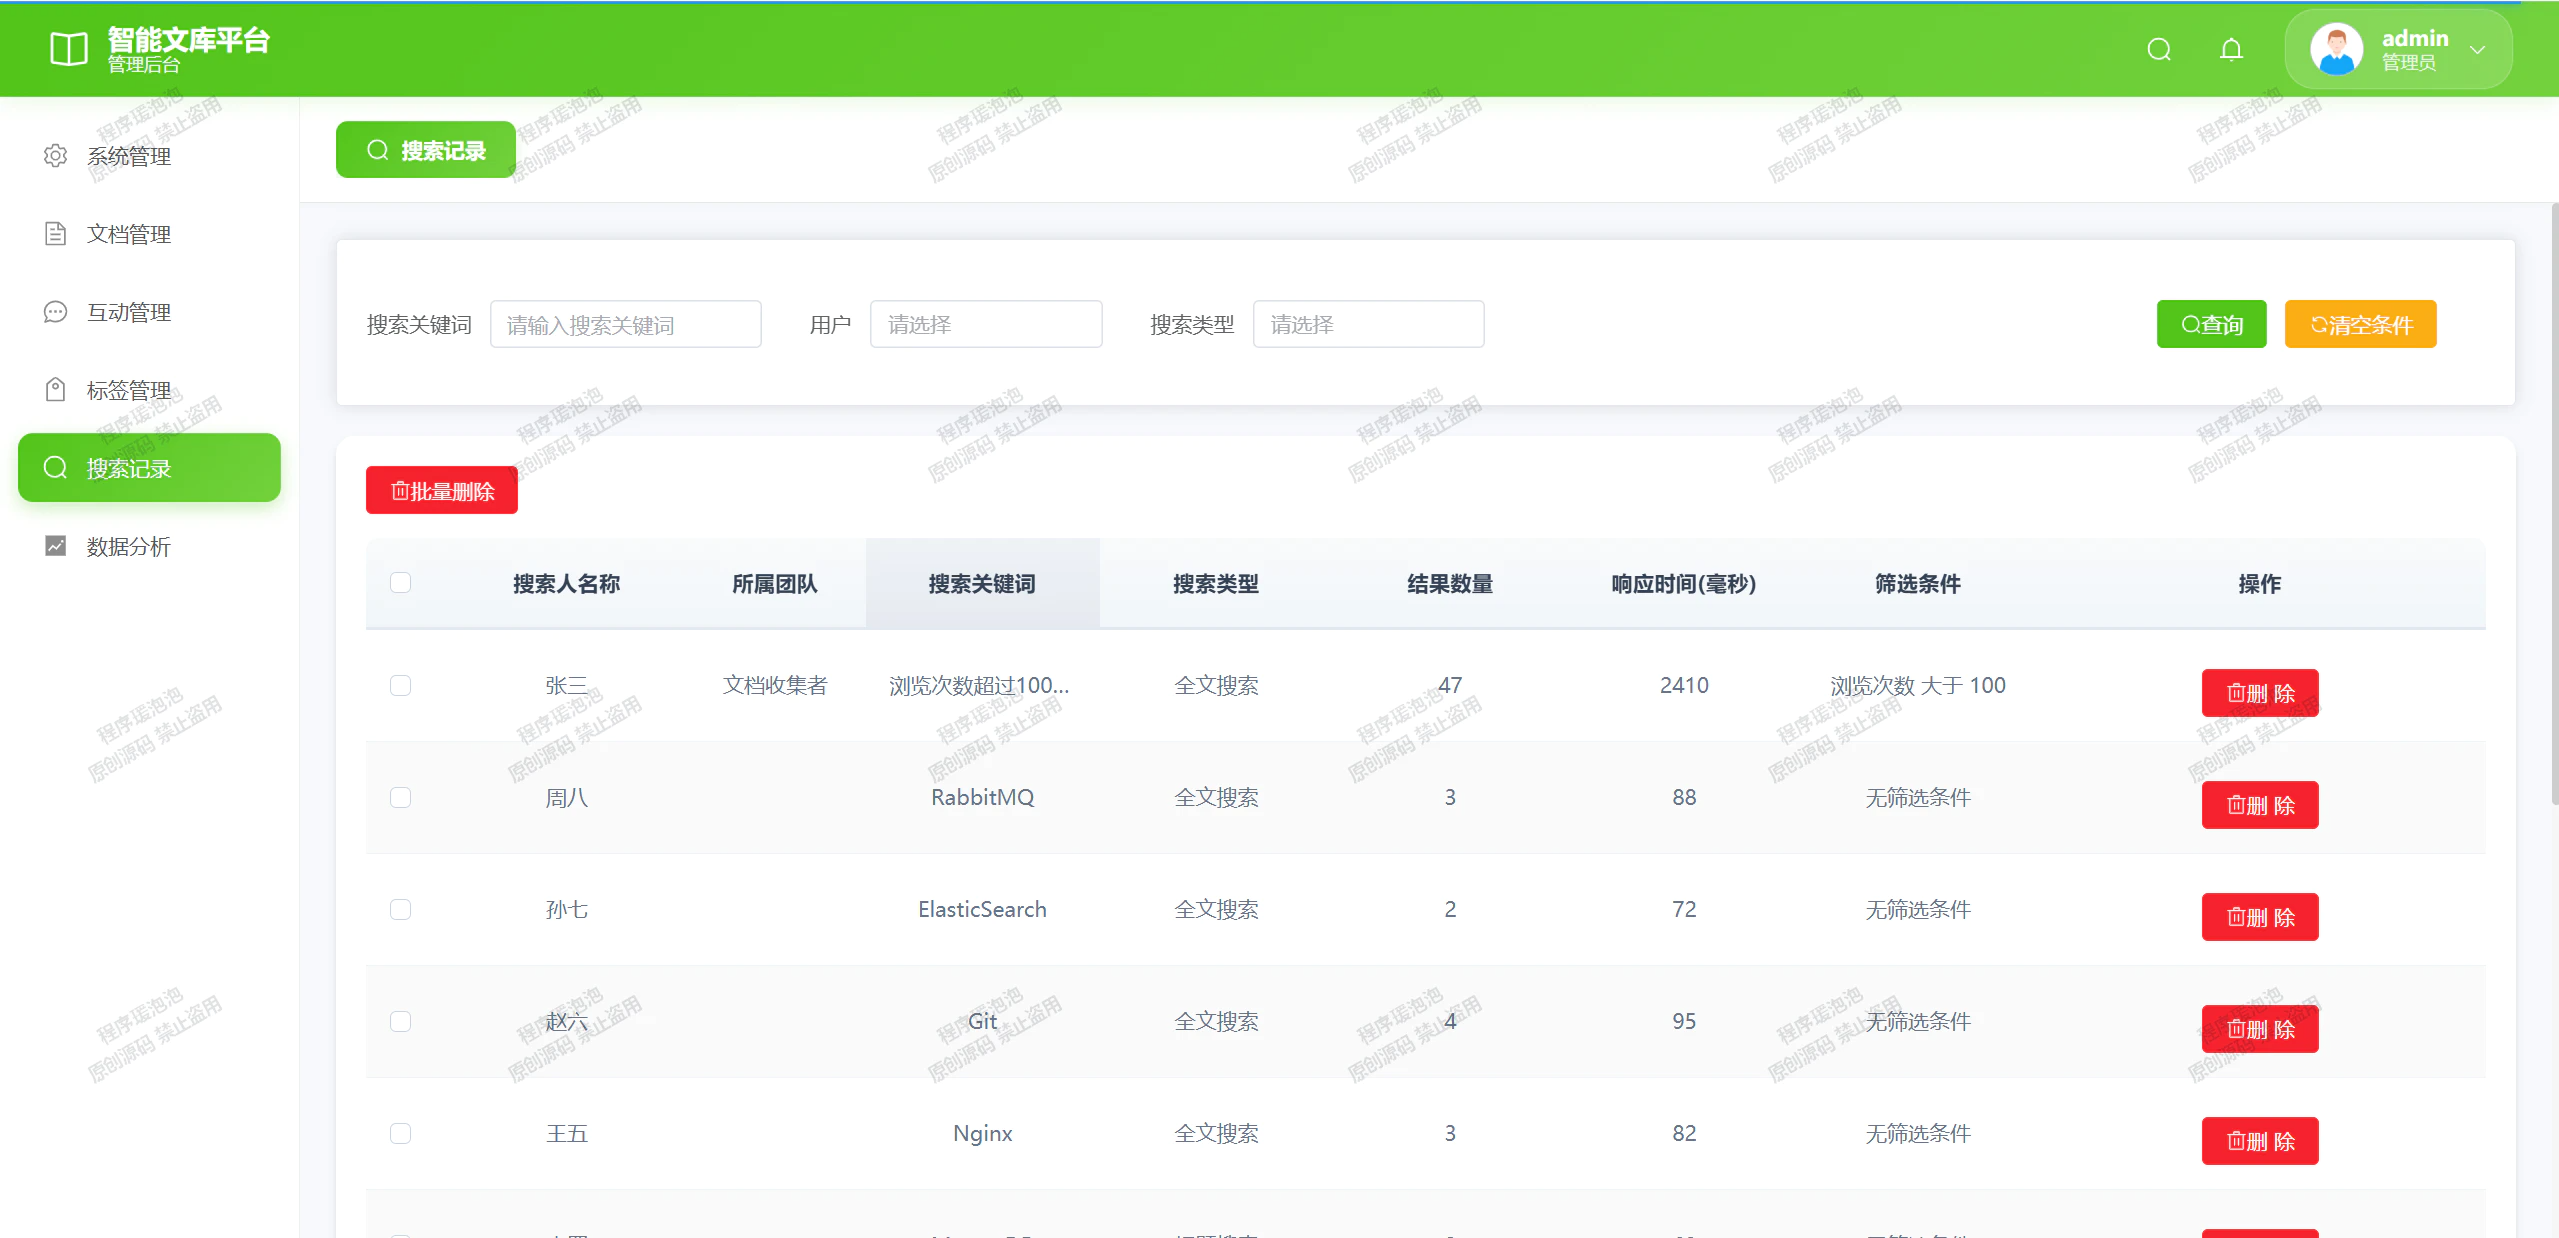
Task: Click the 结果数量 column header
Action: (1450, 584)
